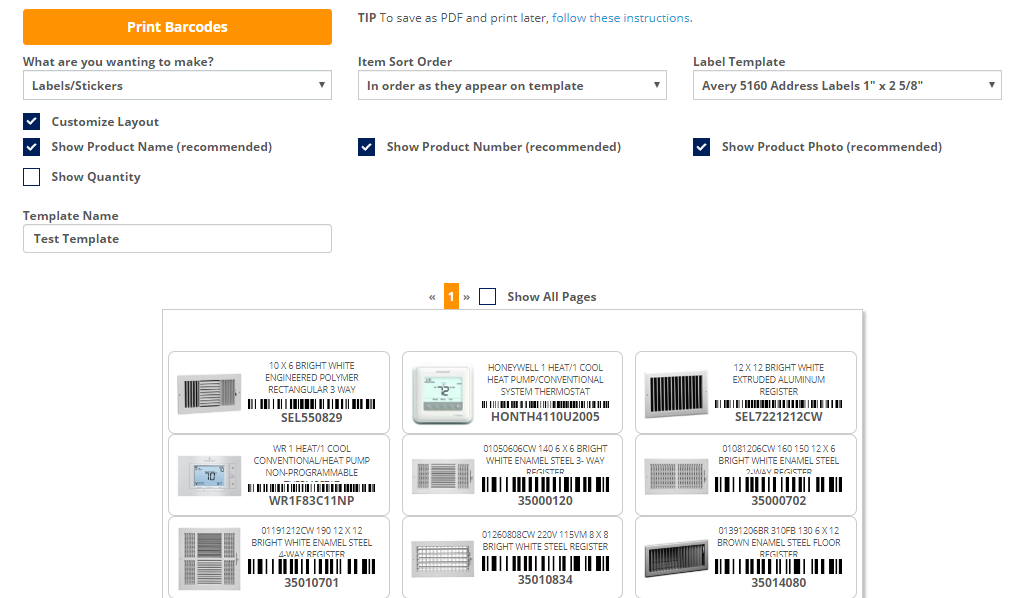Click the 35000120 3-way register photo
1014x598 pixels.
443,476
